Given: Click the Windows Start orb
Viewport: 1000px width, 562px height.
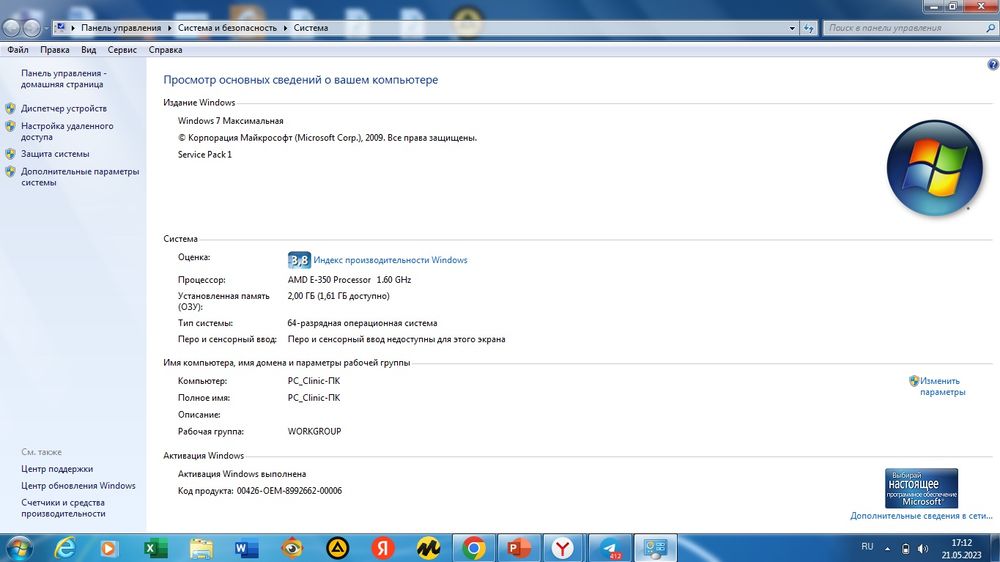Looking at the screenshot, I should 18,548.
